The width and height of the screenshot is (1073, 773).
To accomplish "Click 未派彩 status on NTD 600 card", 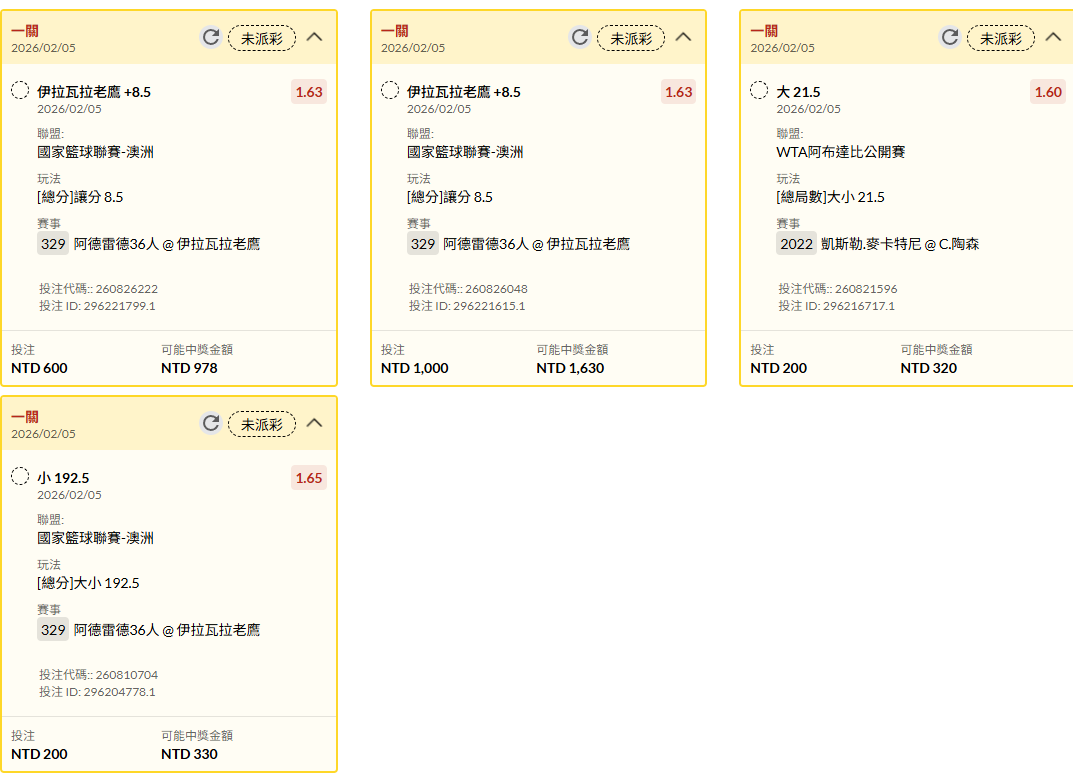I will pos(262,38).
